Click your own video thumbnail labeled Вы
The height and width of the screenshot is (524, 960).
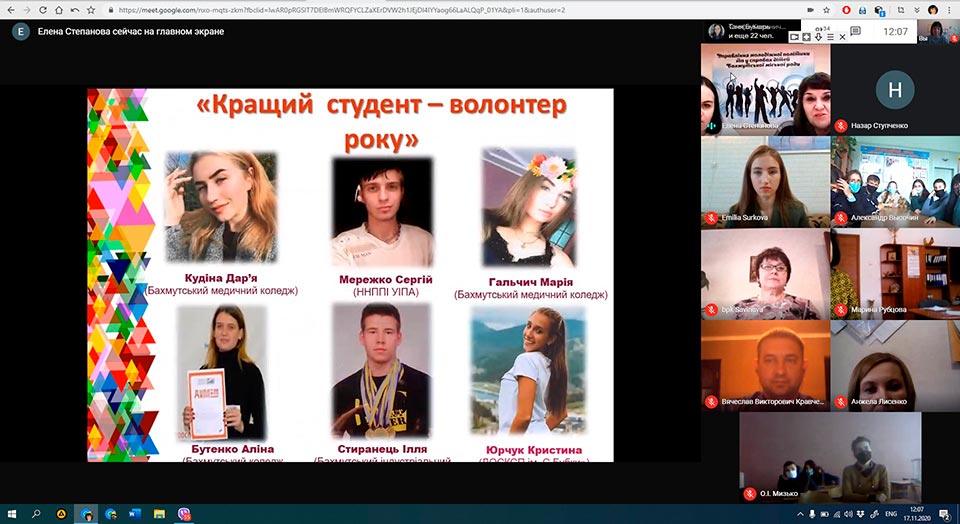pos(938,31)
